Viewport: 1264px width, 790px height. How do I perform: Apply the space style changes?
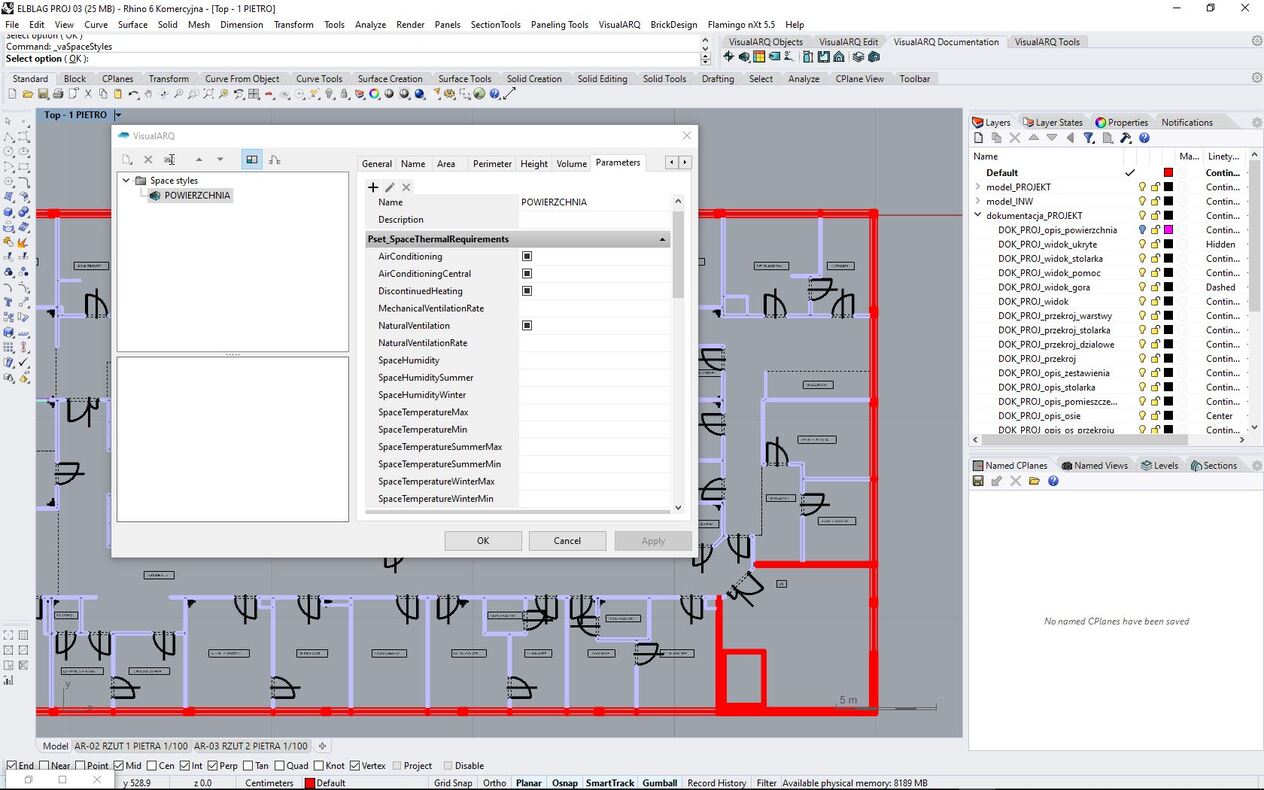pyautogui.click(x=652, y=540)
